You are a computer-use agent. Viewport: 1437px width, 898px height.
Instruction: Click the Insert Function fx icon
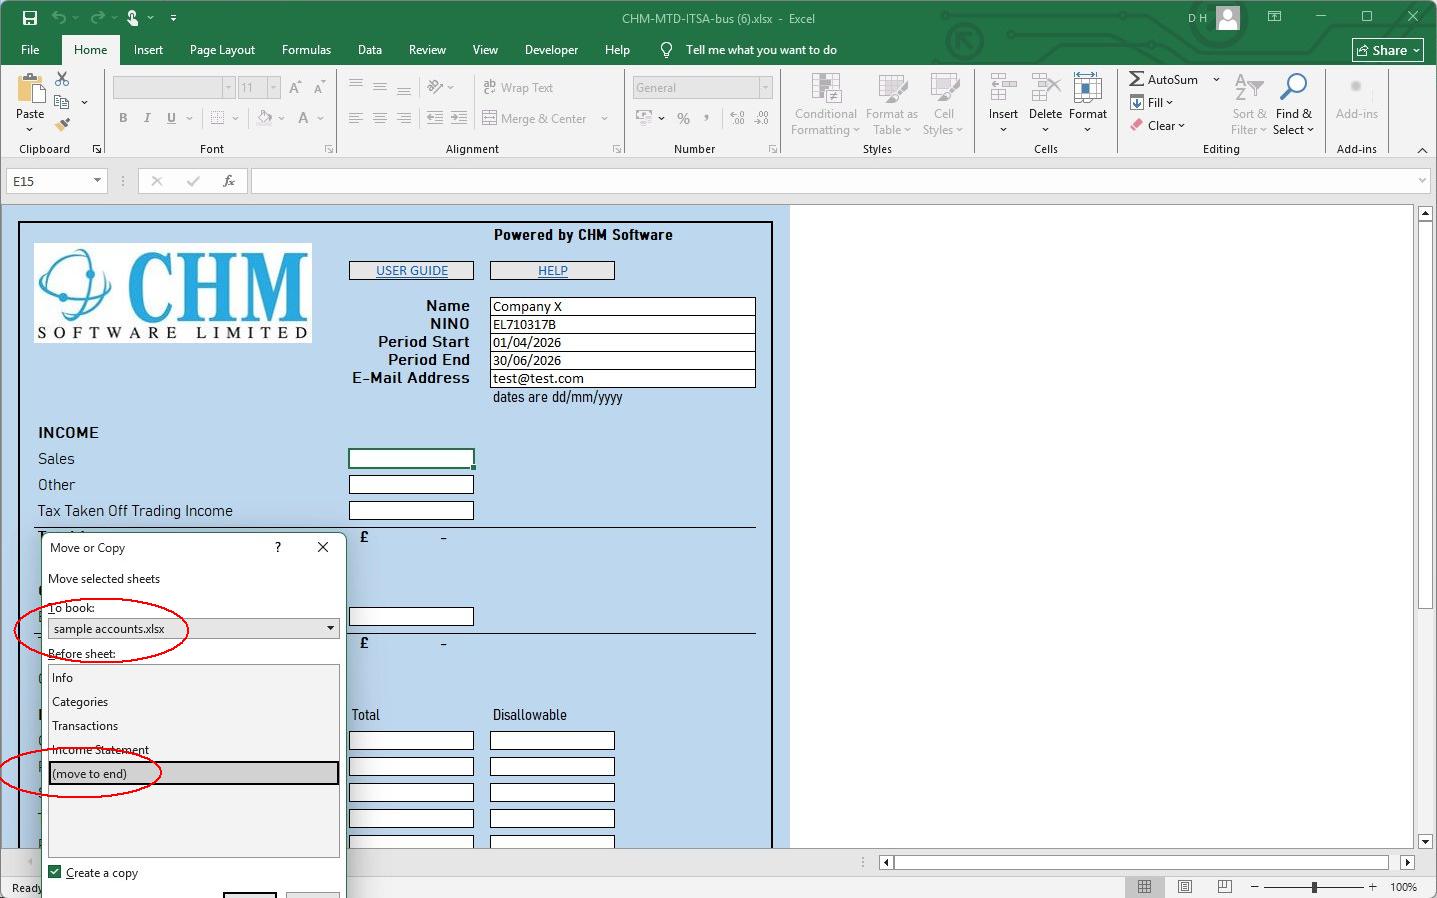tap(229, 181)
